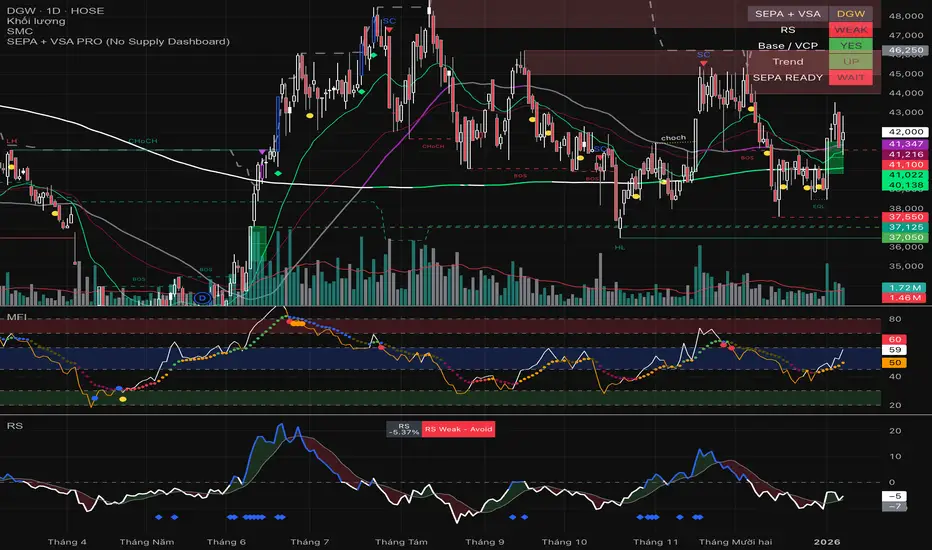Click the green 41,022 price label
Image resolution: width=932 pixels, height=550 pixels.
click(x=906, y=175)
